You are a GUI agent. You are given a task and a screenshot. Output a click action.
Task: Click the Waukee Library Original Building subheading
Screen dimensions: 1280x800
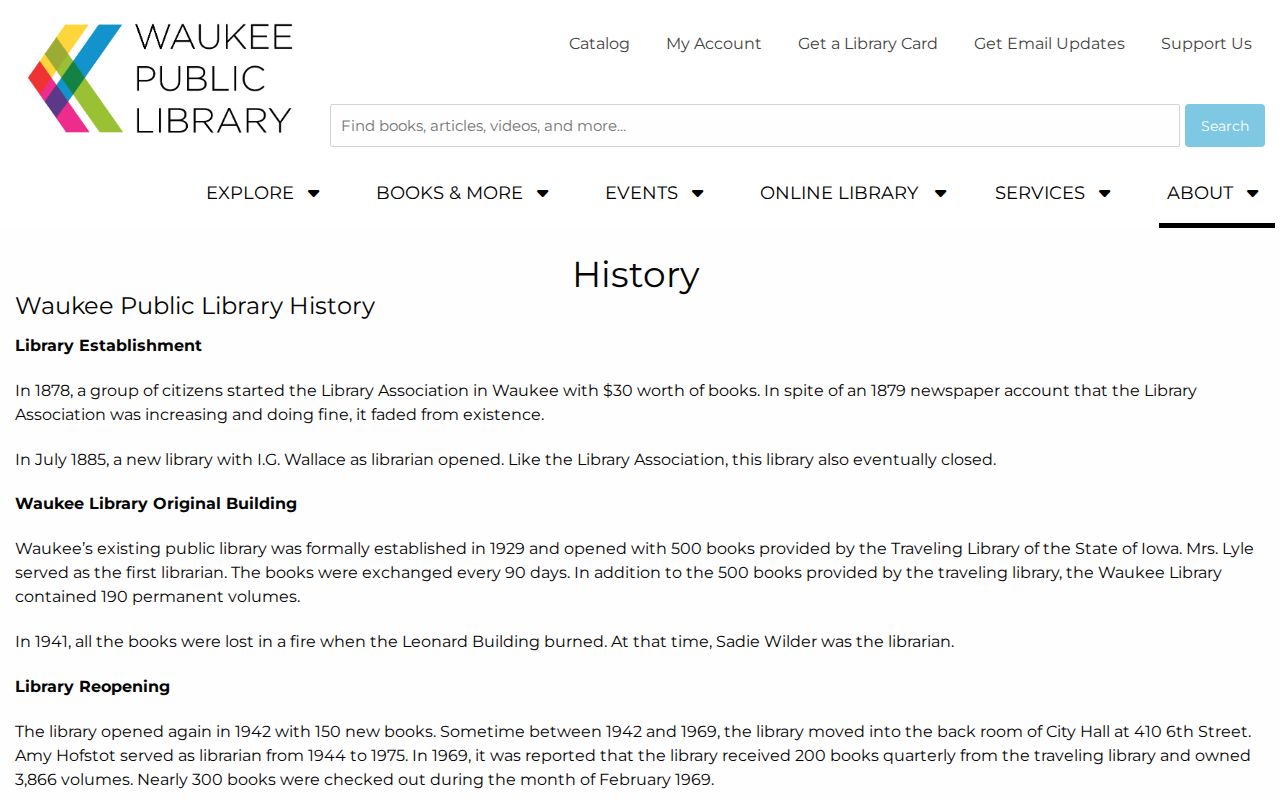(156, 504)
